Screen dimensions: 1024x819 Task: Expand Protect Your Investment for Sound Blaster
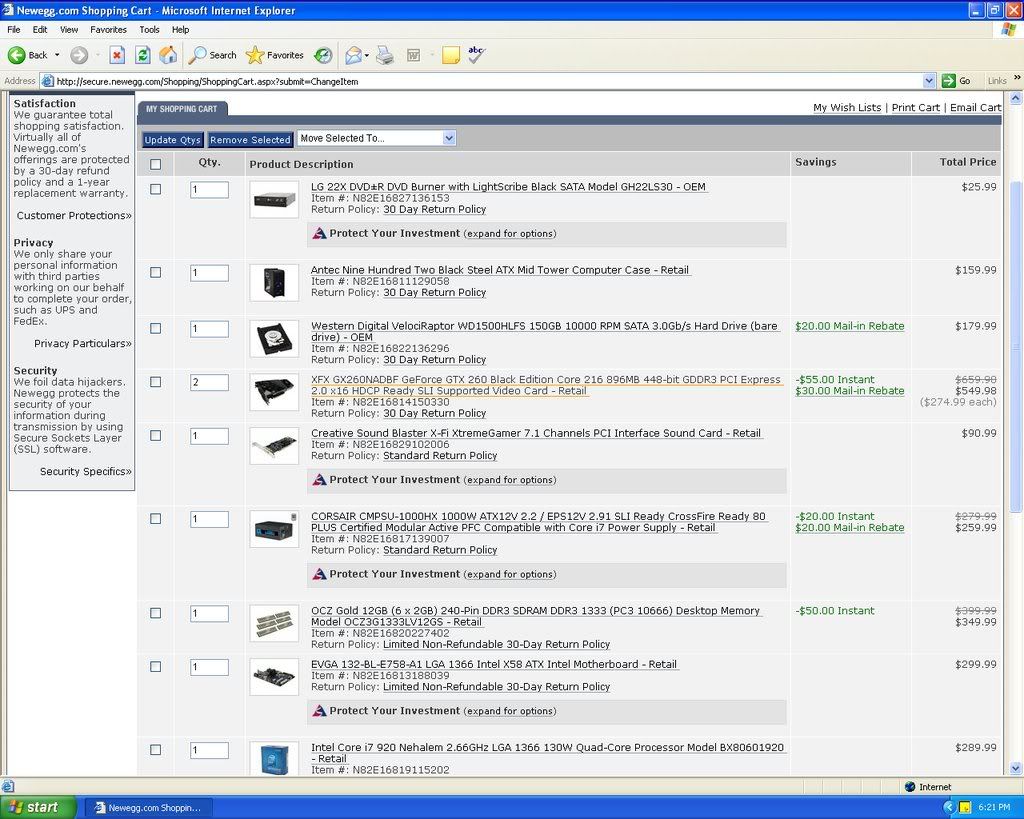tap(509, 480)
